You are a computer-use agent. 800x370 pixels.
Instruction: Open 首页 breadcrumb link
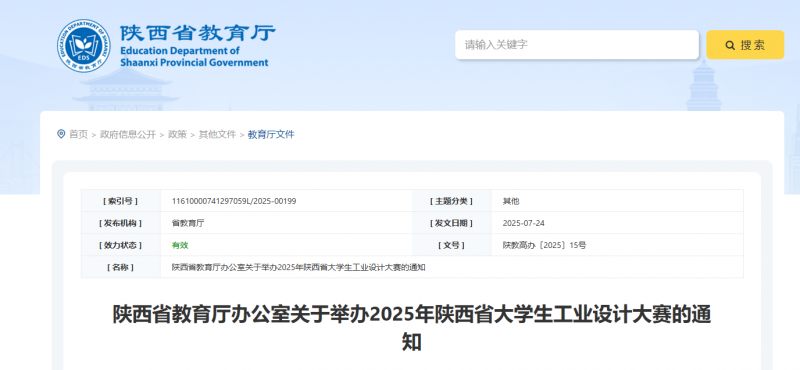tap(79, 134)
